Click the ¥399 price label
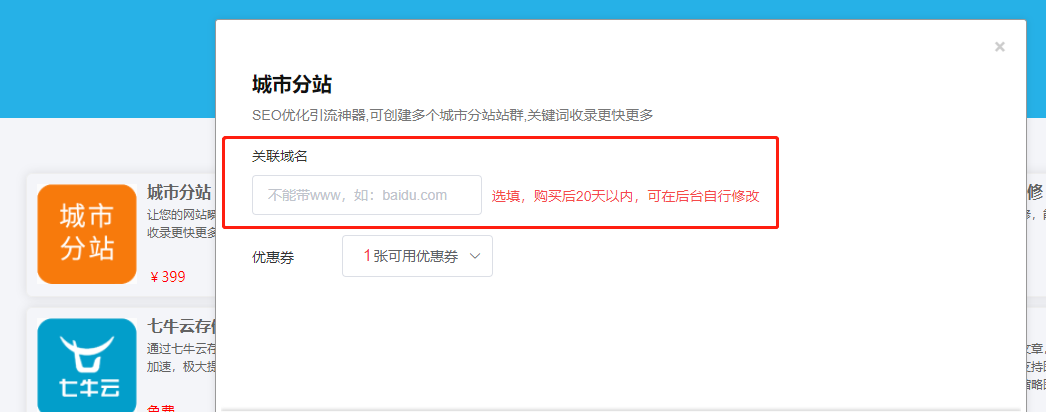The height and width of the screenshot is (412, 1046). (x=168, y=277)
